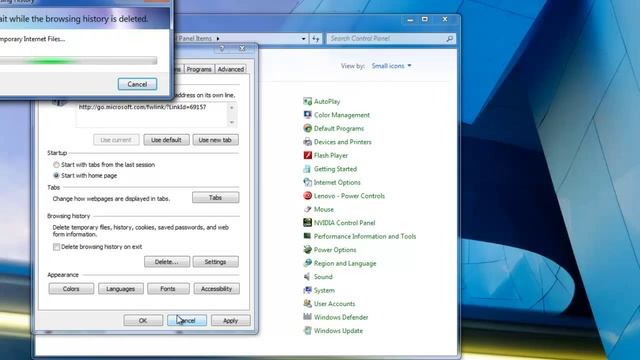Click OK in Internet Options dialog
This screenshot has height=360, width=640.
pos(143,320)
